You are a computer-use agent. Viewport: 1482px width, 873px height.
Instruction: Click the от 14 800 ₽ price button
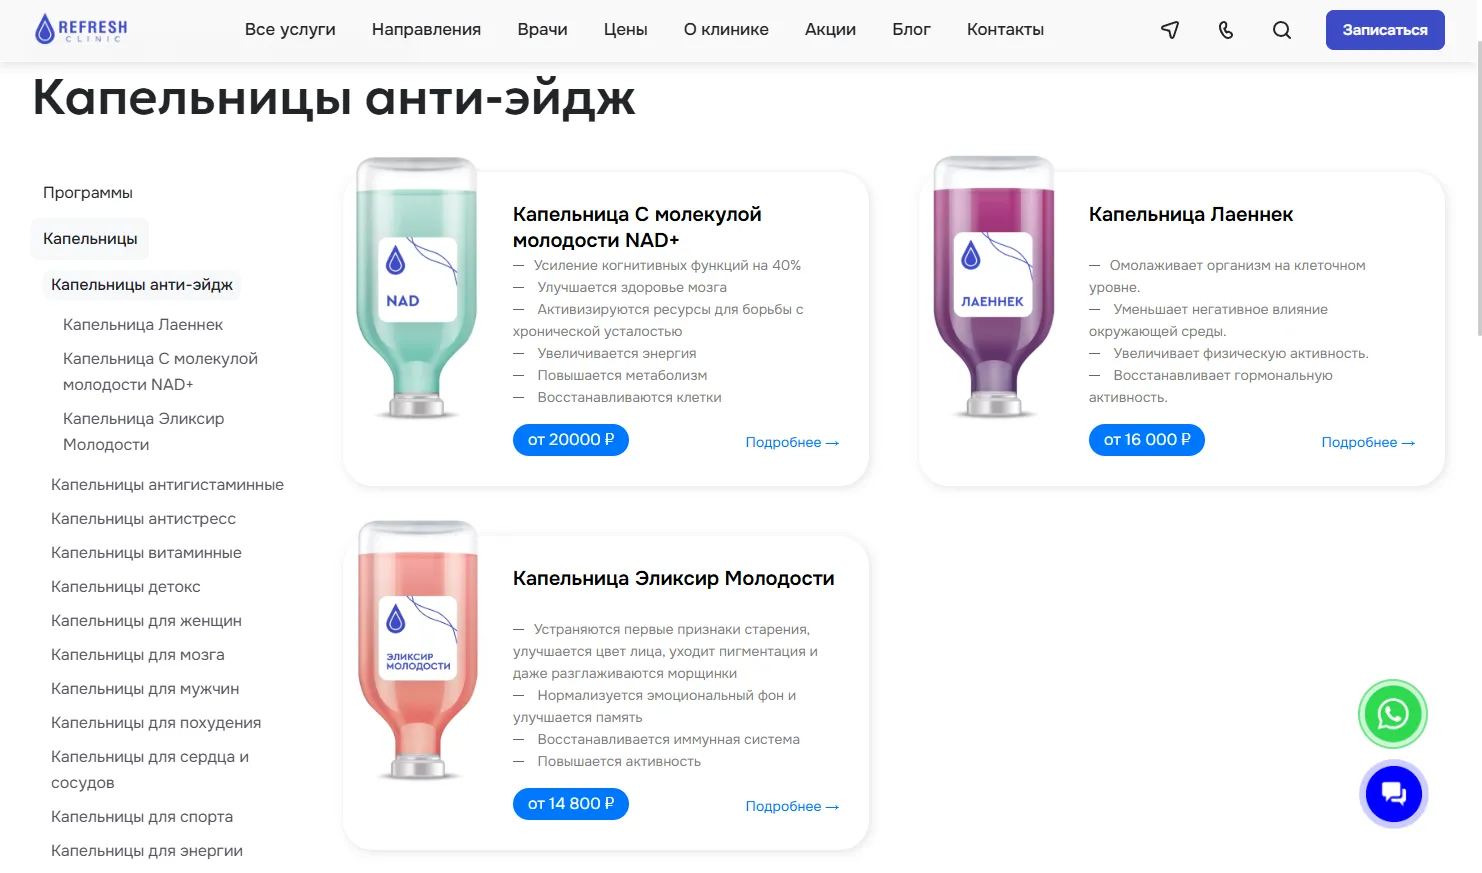click(x=571, y=804)
